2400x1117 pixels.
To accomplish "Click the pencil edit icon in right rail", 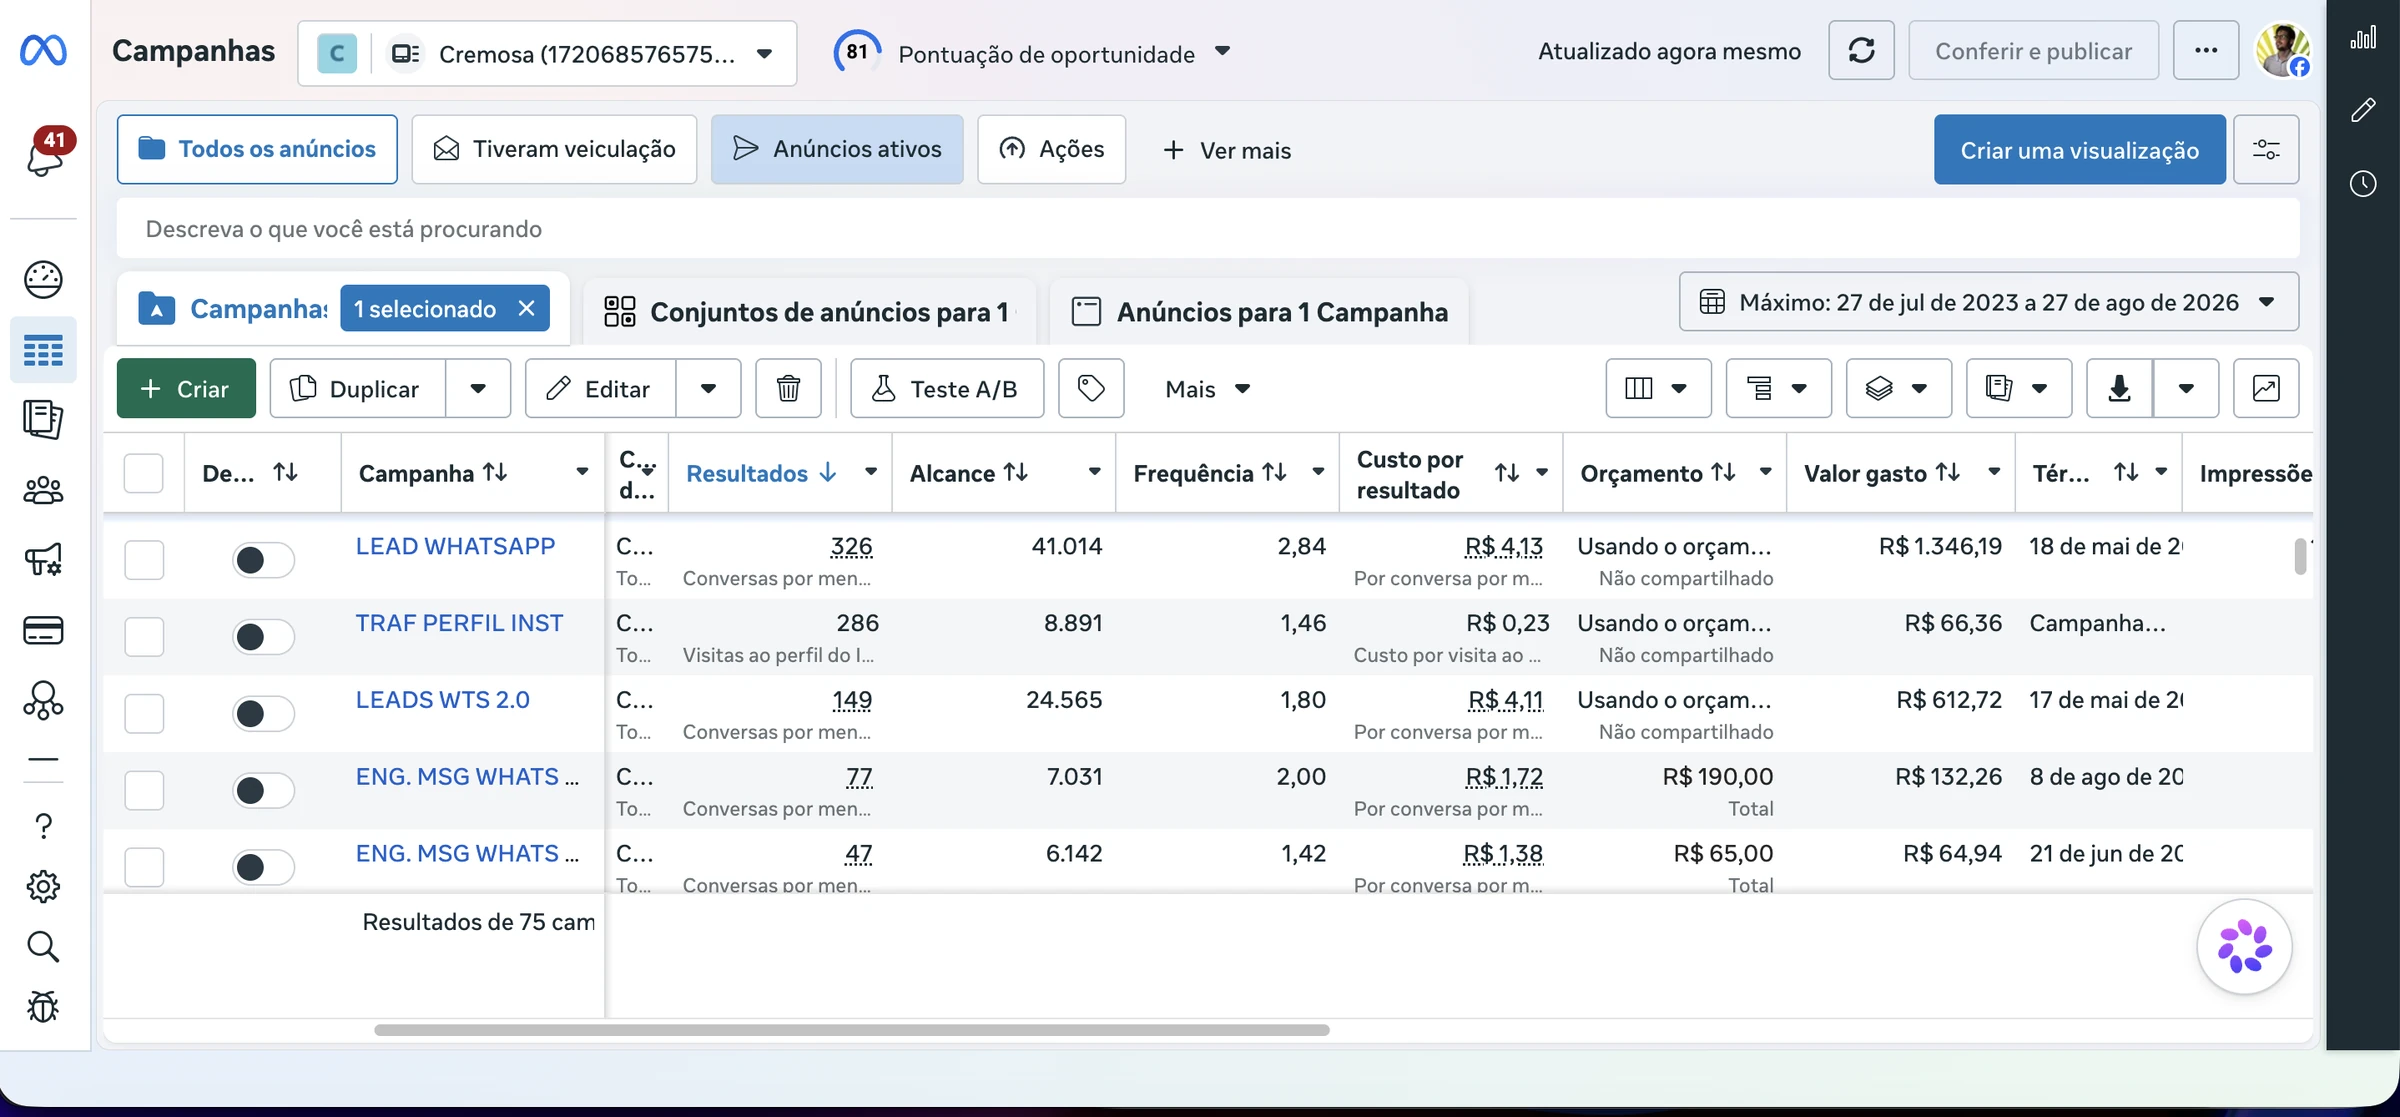I will (2364, 109).
